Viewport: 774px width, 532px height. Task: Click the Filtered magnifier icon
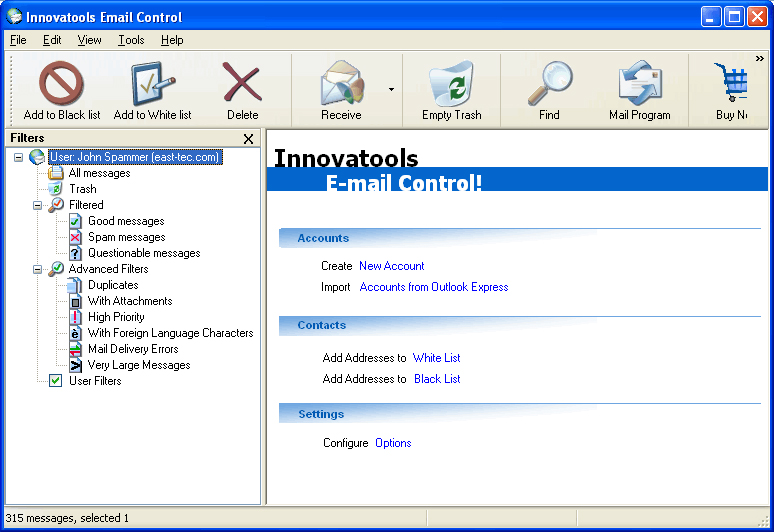(x=56, y=205)
